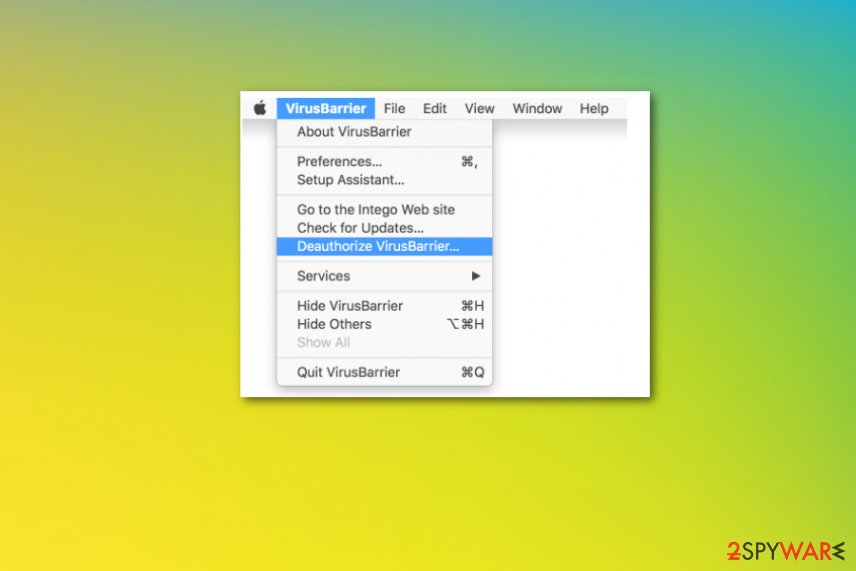This screenshot has width=856, height=571.
Task: Choose Hide VirusBarrier
Action: pos(384,306)
